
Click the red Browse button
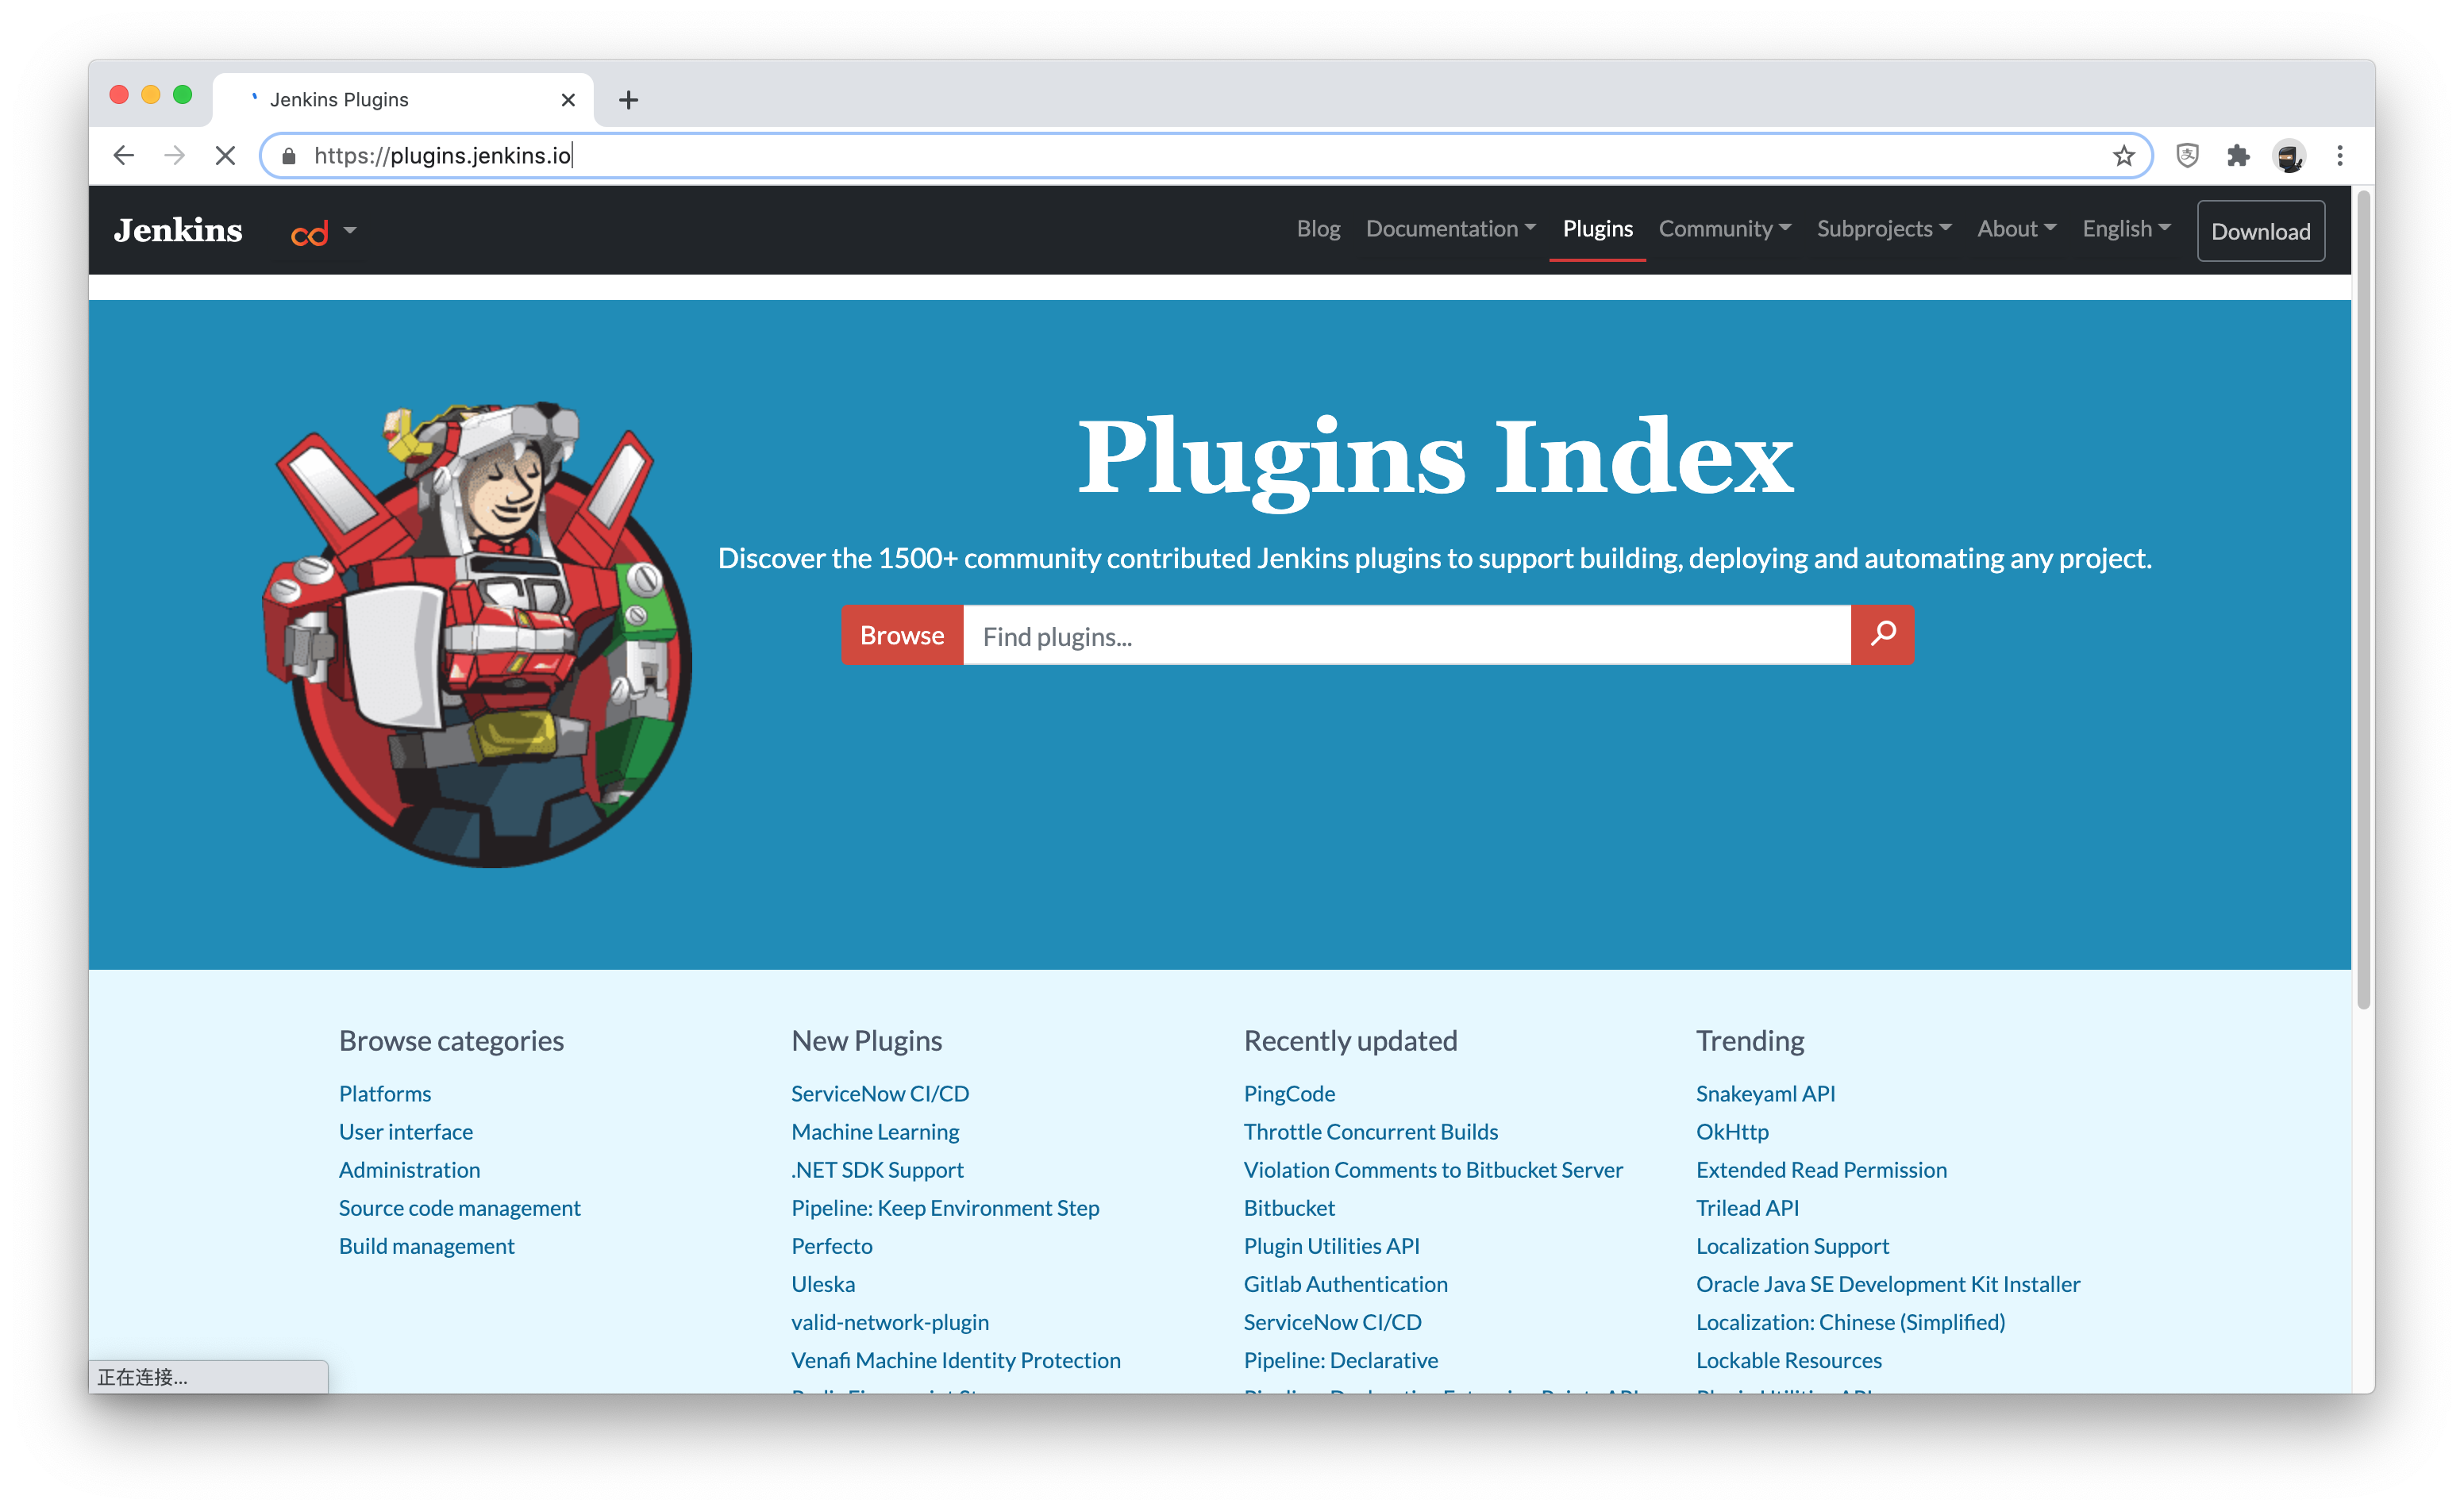902,635
